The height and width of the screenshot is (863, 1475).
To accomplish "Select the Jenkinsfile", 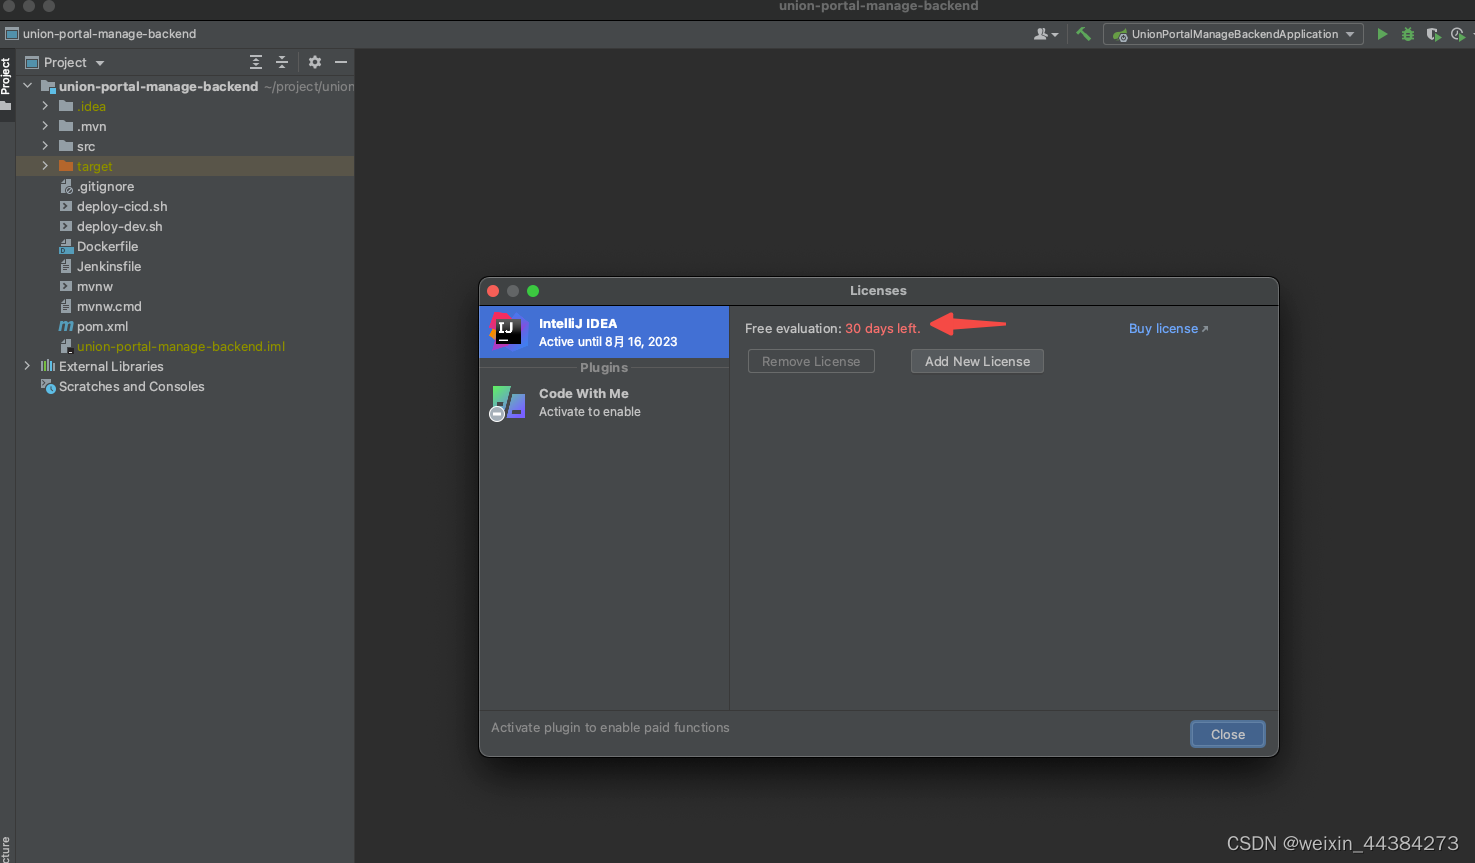I will [109, 266].
